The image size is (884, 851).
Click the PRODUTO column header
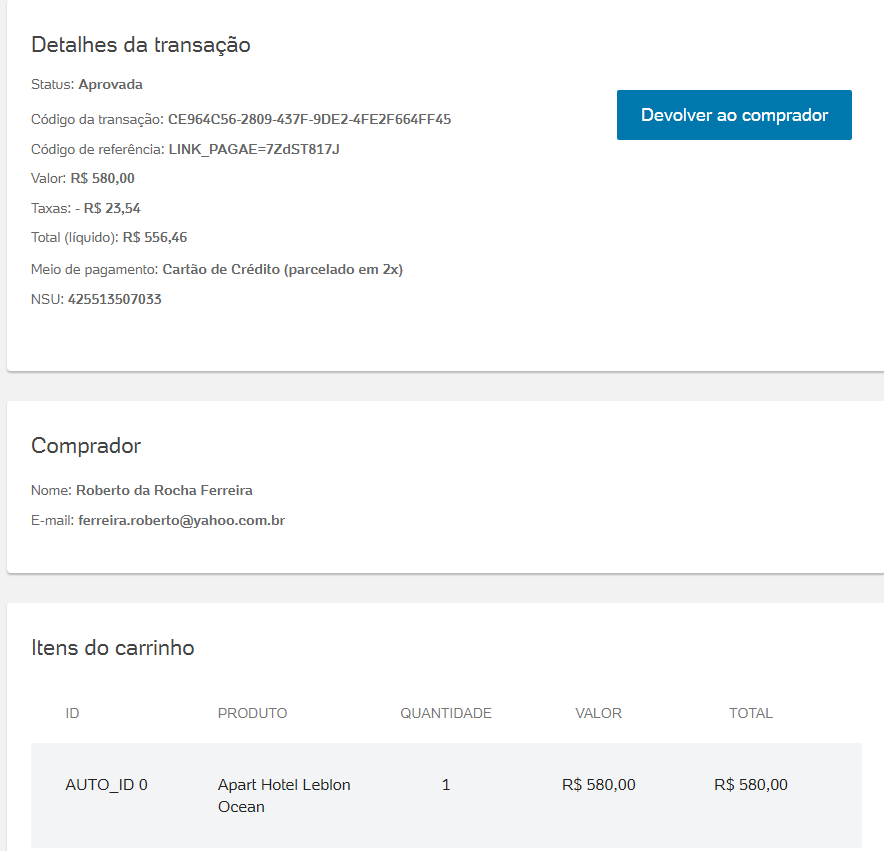252,713
